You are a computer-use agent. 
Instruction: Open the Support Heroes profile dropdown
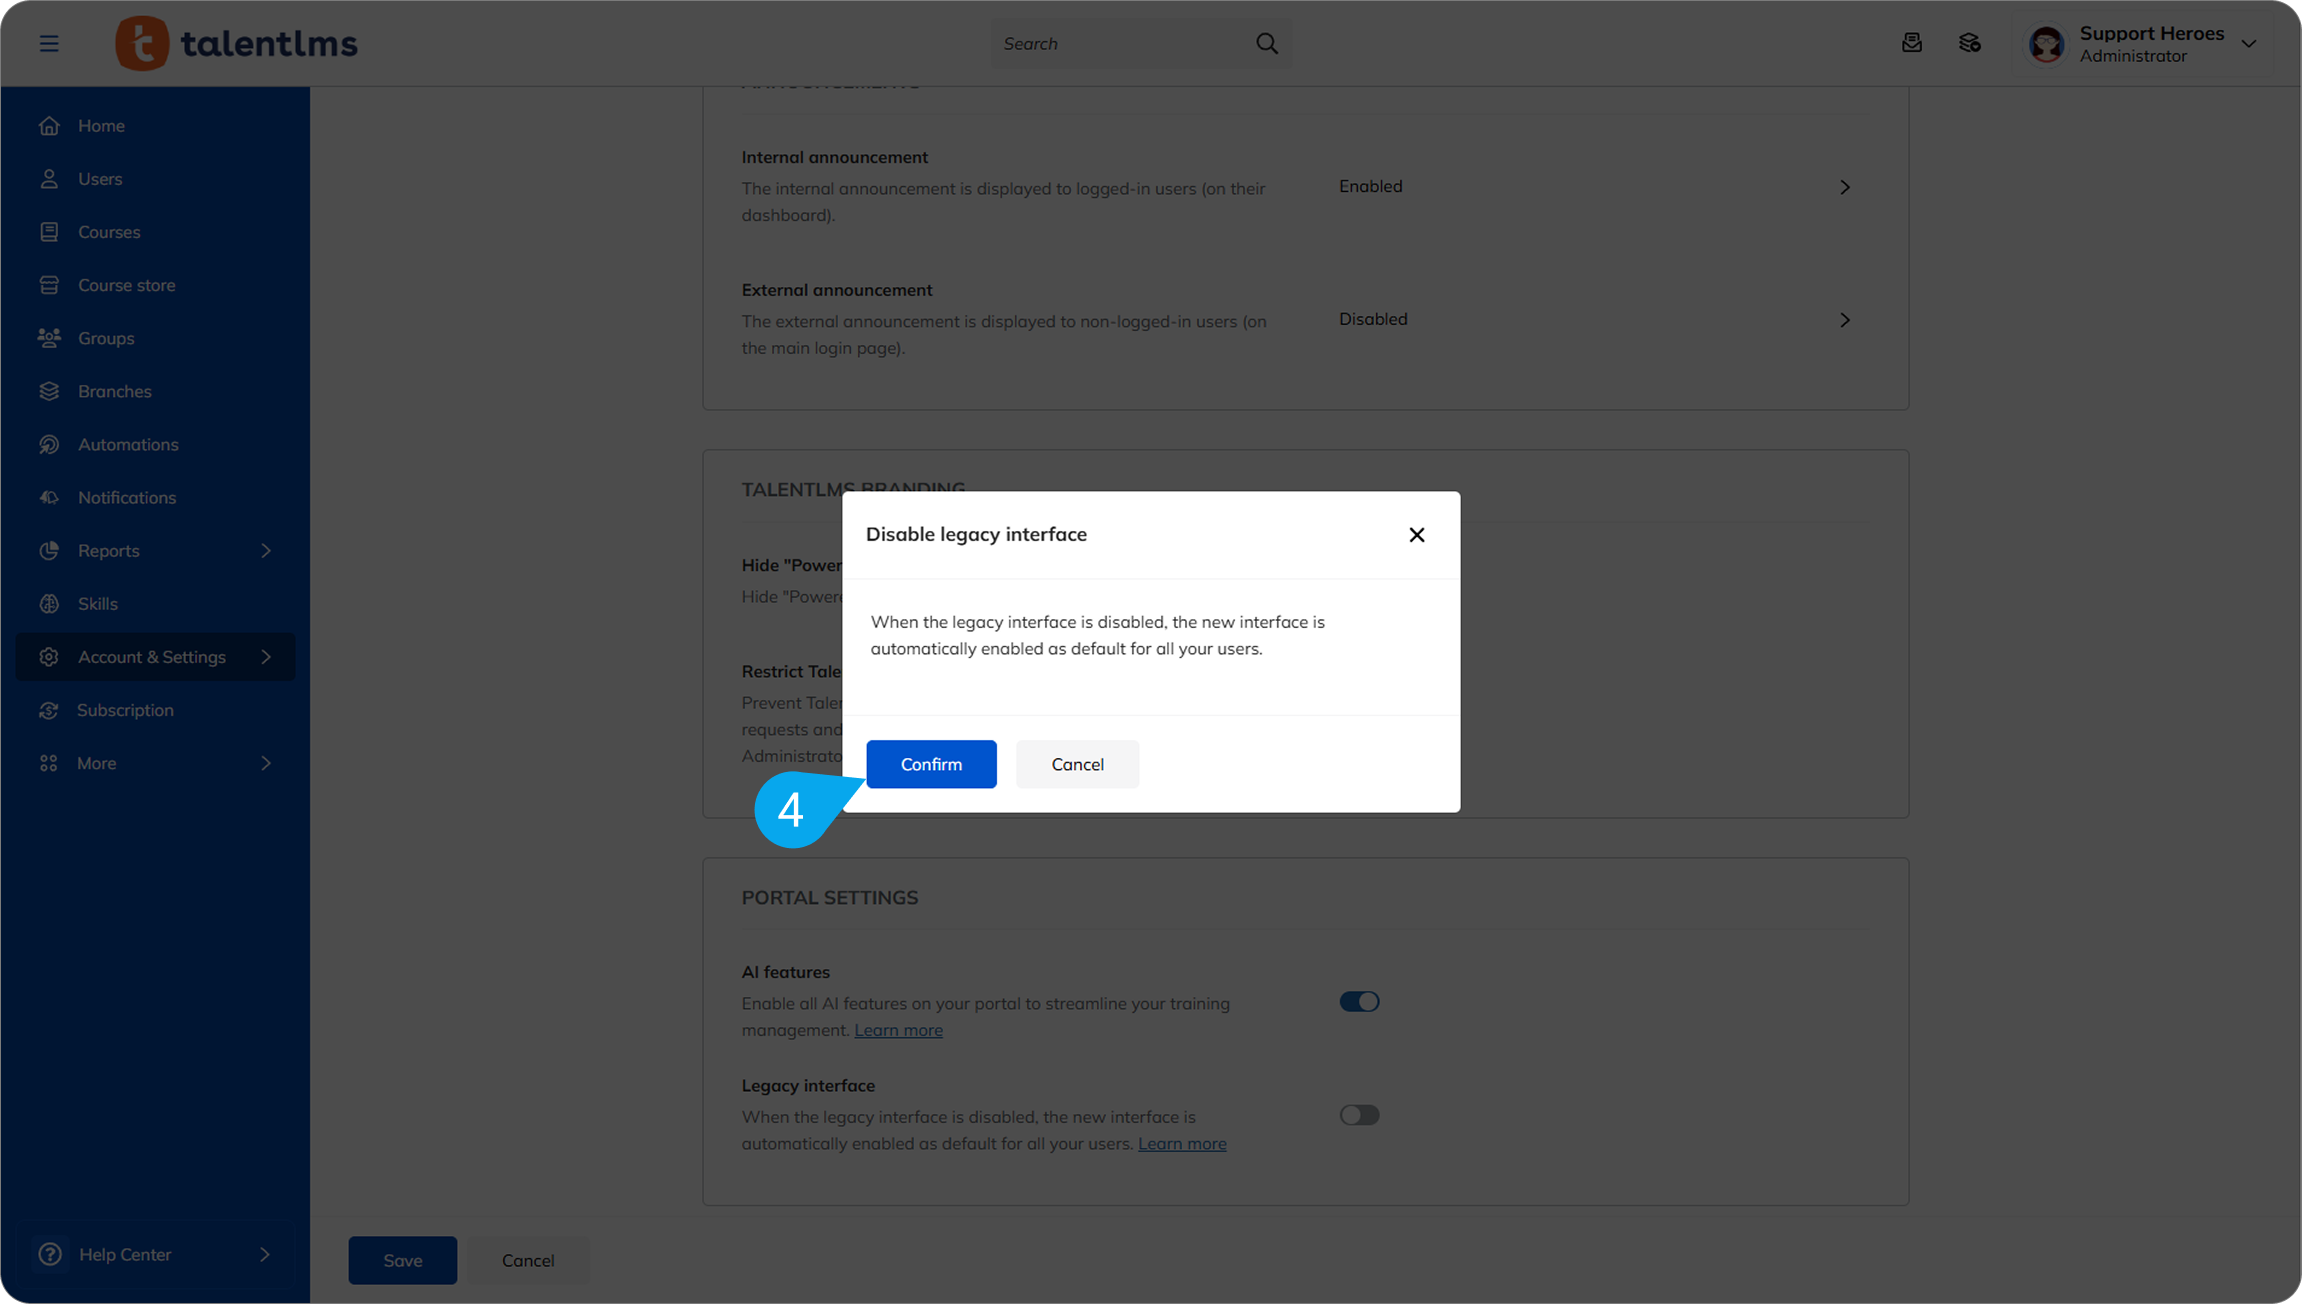pyautogui.click(x=2249, y=44)
